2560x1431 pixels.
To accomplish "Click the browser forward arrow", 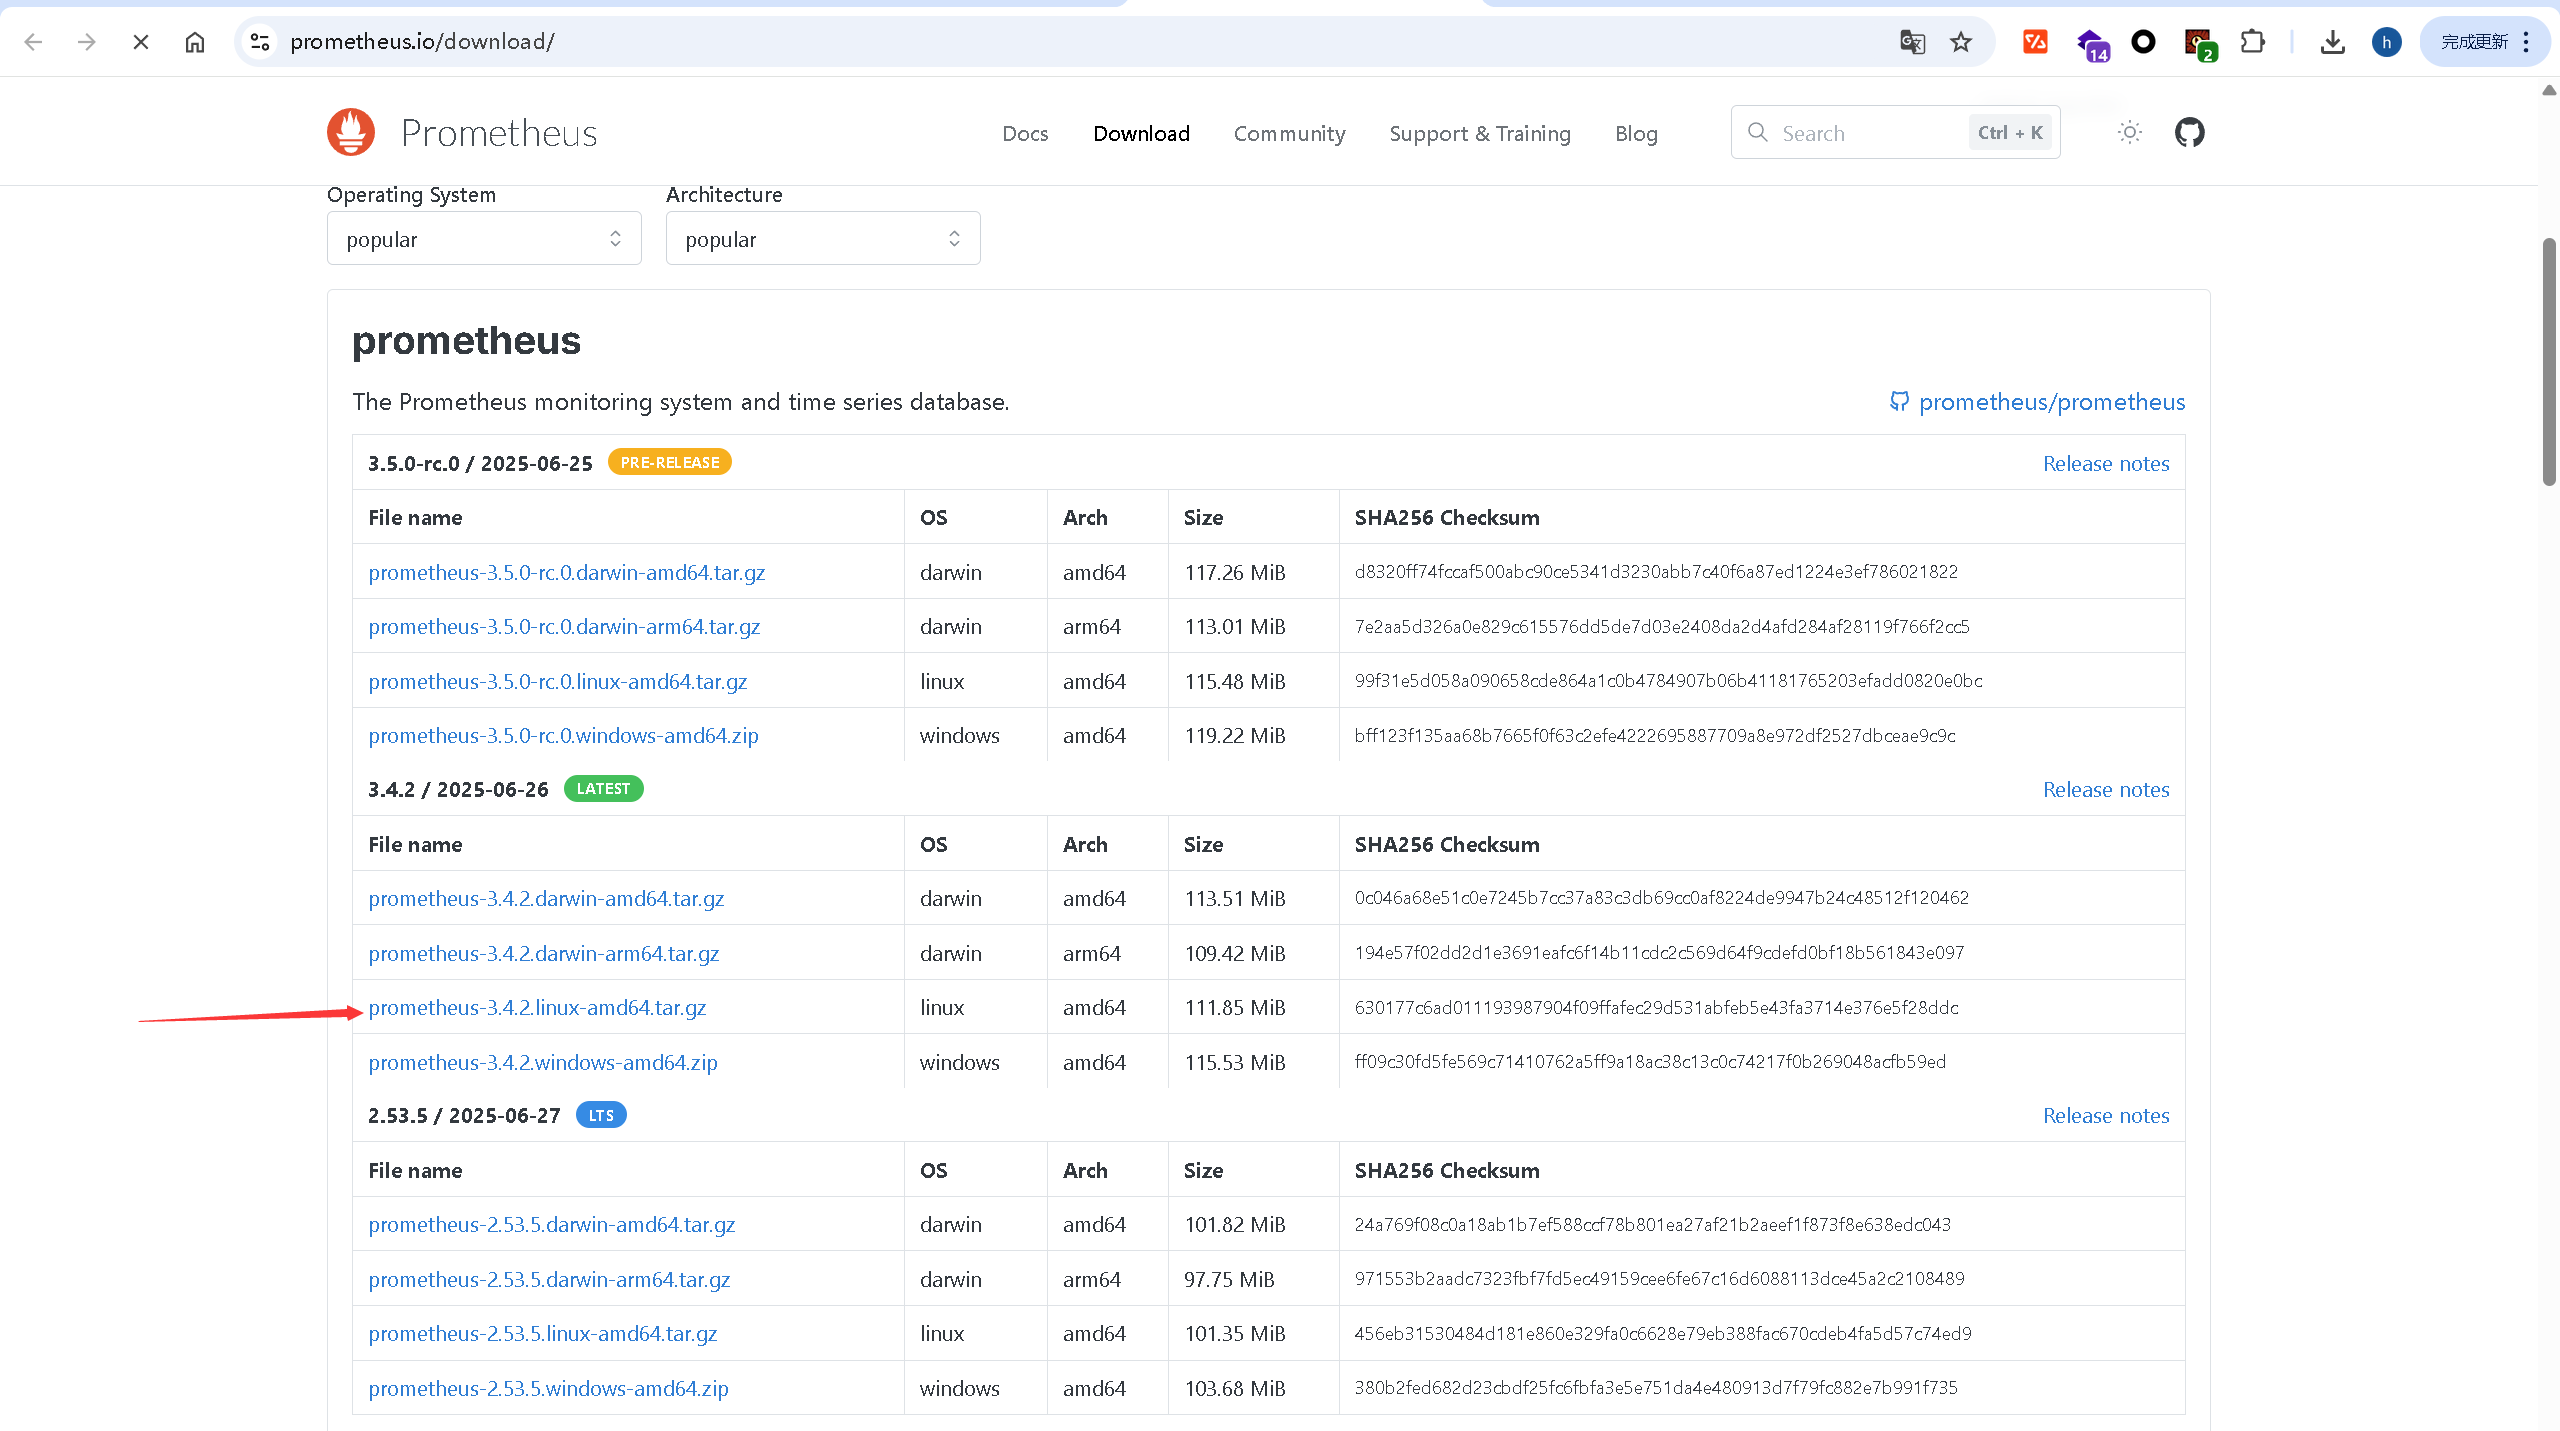I will [x=87, y=42].
